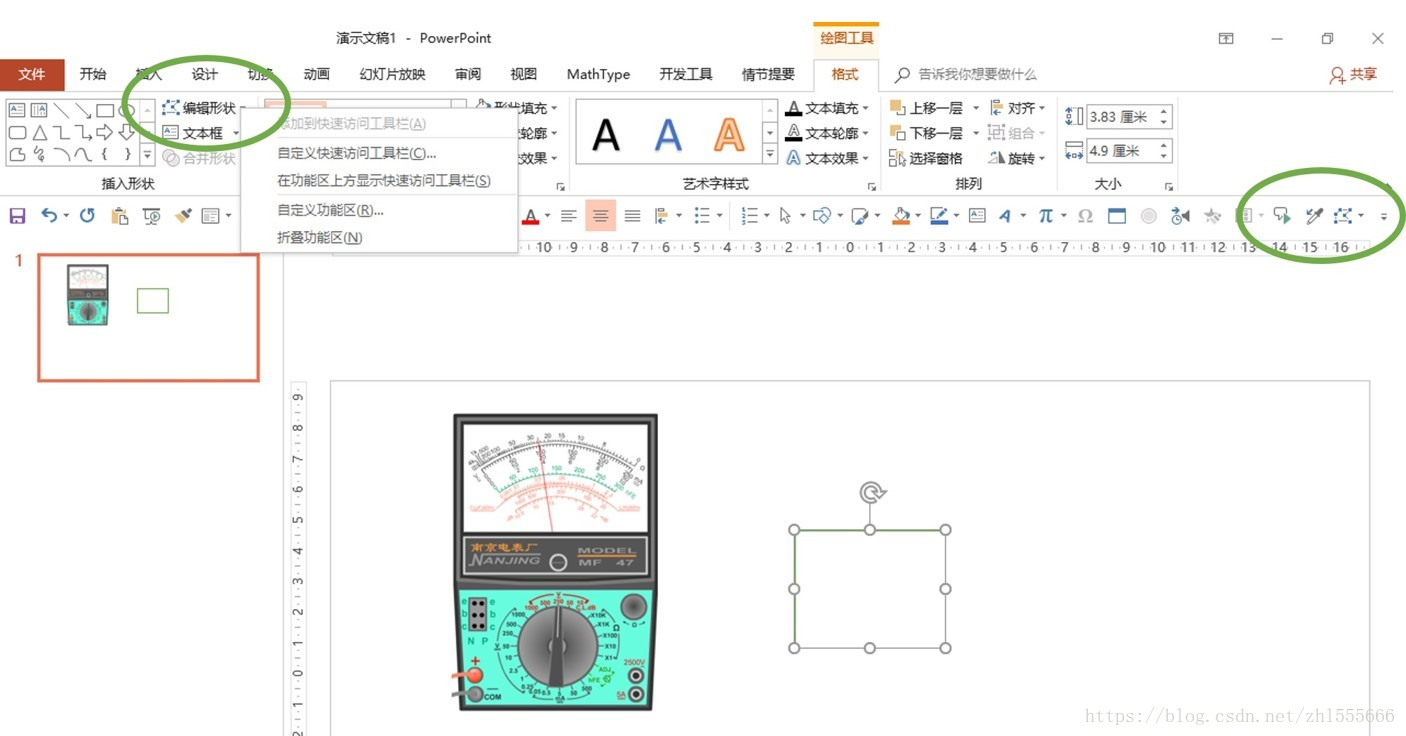This screenshot has width=1406, height=736.
Task: Click the animation timing clock icon
Action: (1181, 215)
